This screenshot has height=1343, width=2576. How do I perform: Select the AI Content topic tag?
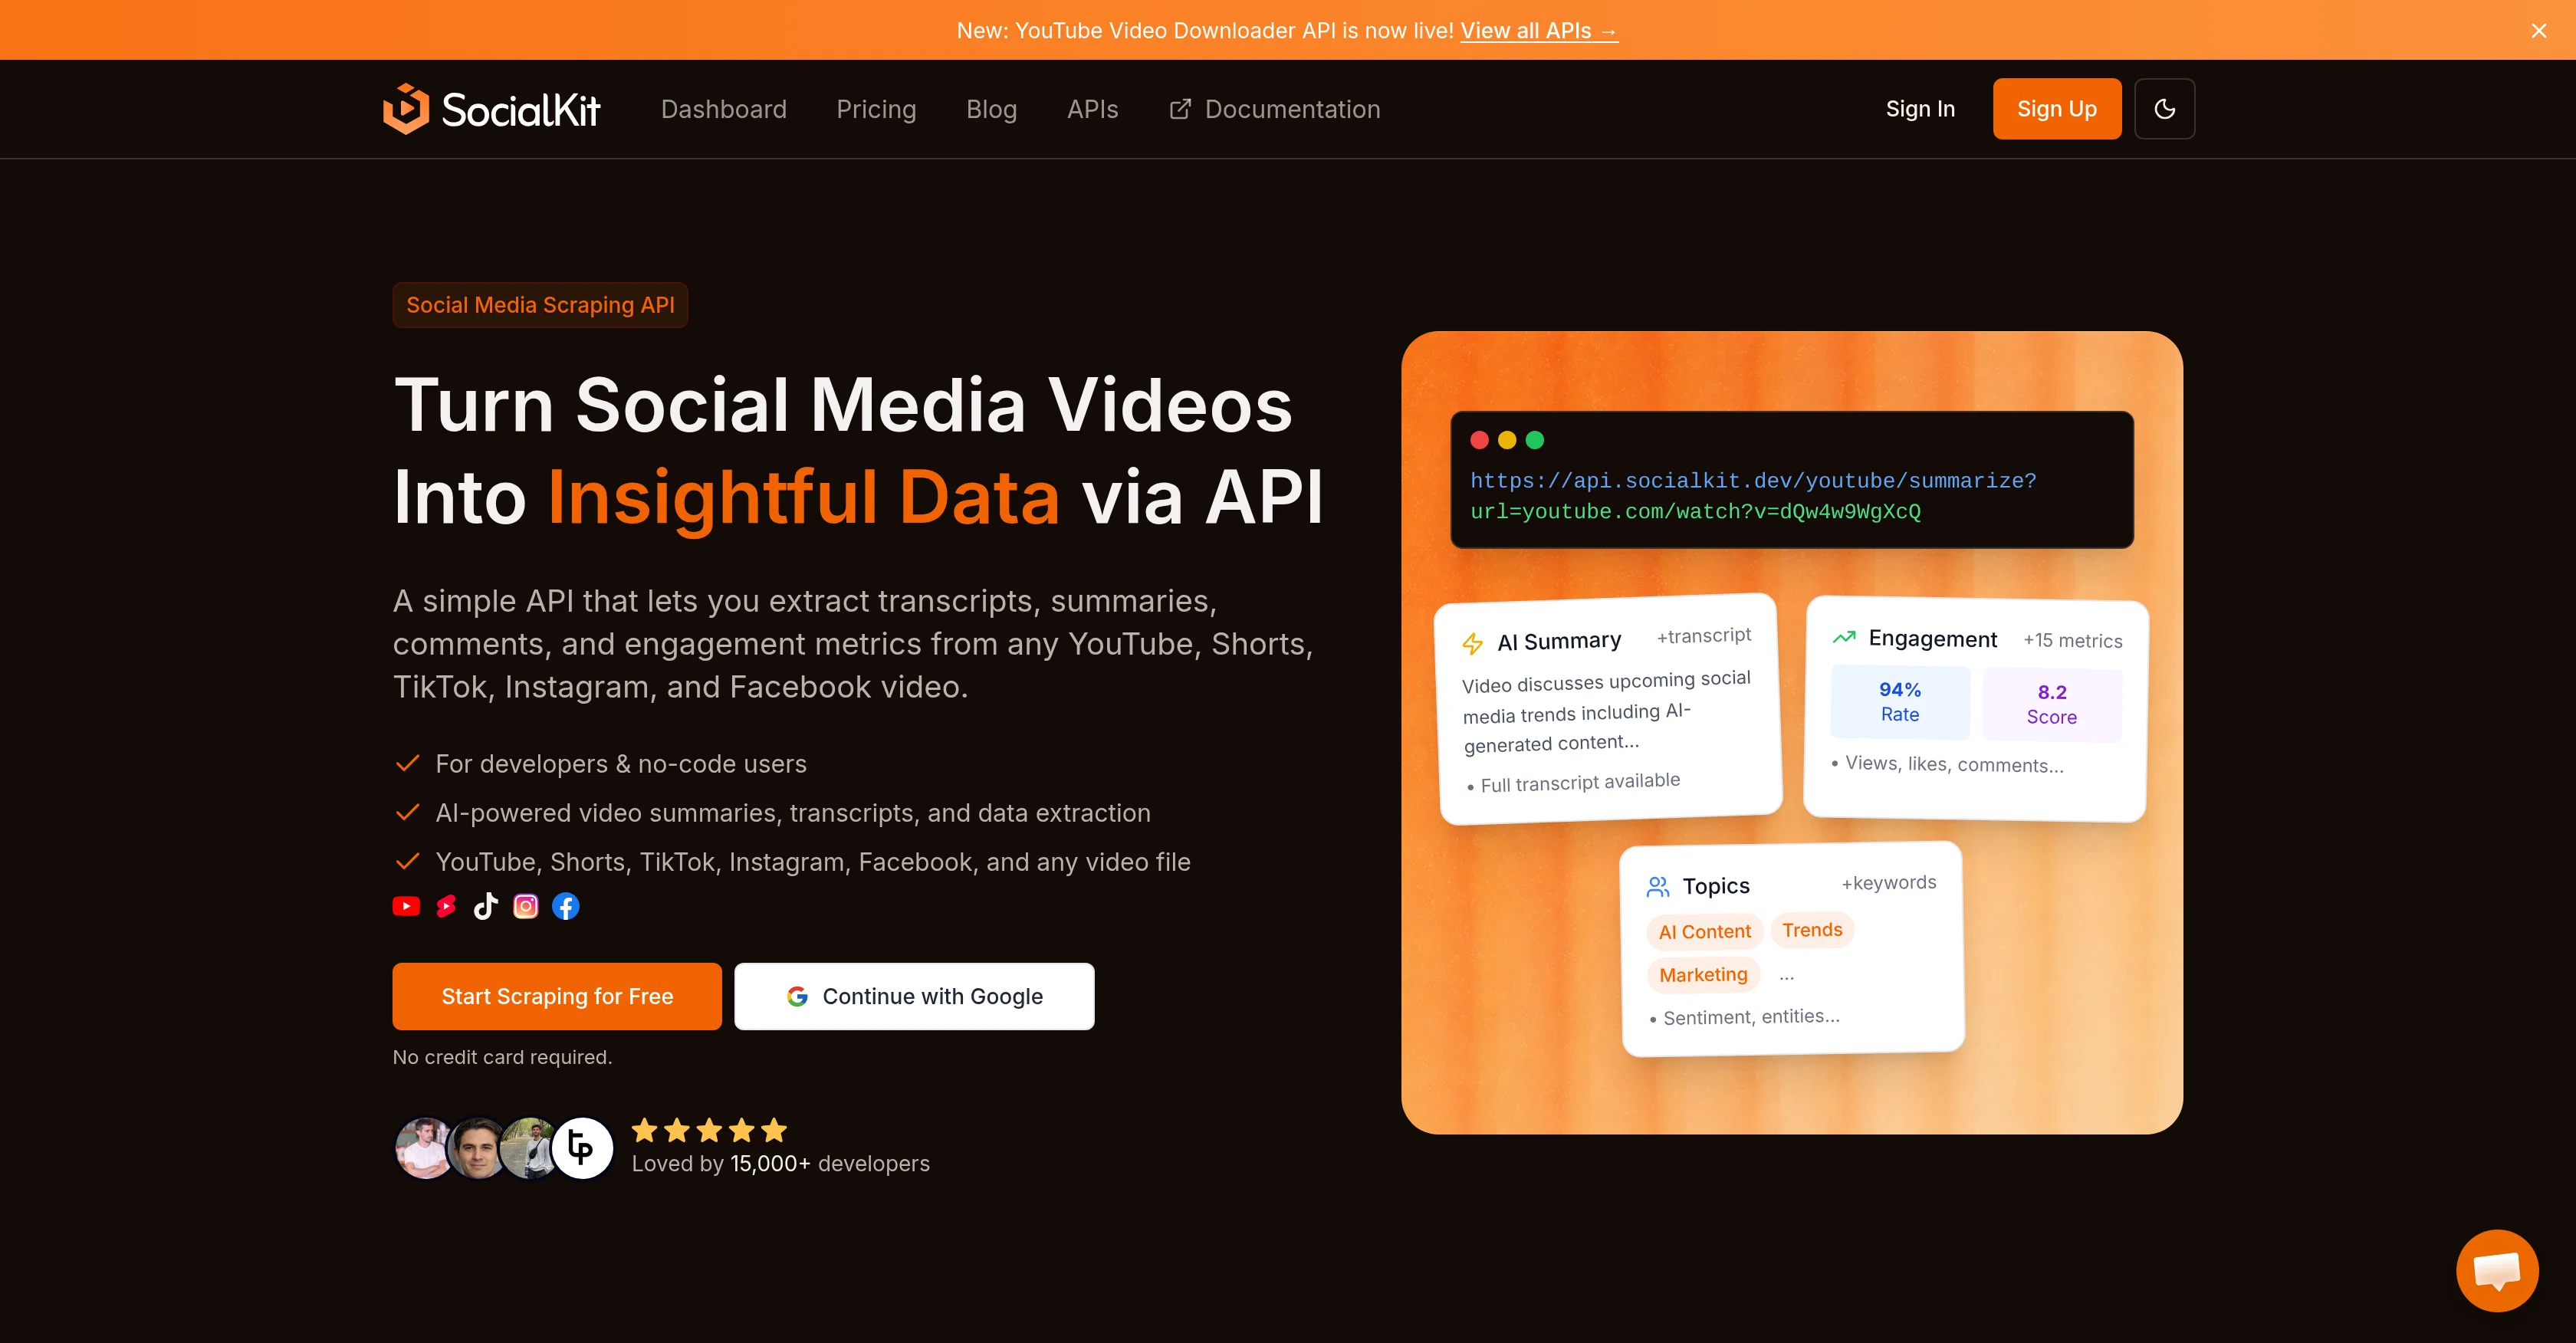point(1704,932)
